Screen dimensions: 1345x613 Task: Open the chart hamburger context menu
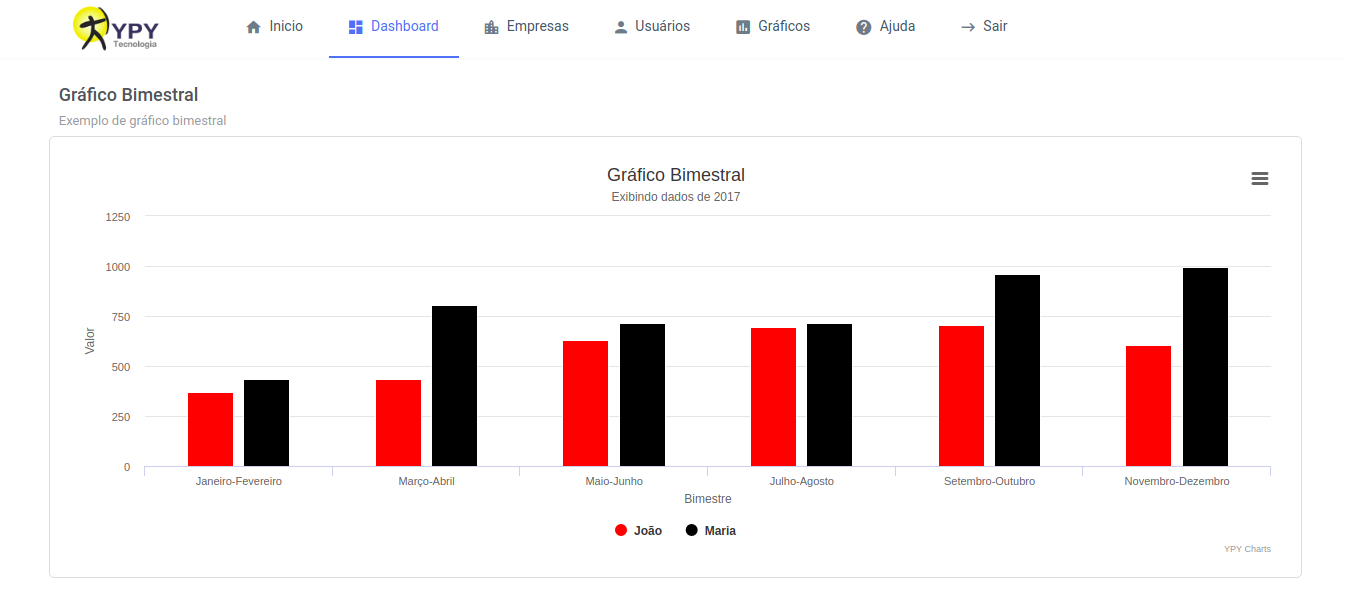[1260, 178]
